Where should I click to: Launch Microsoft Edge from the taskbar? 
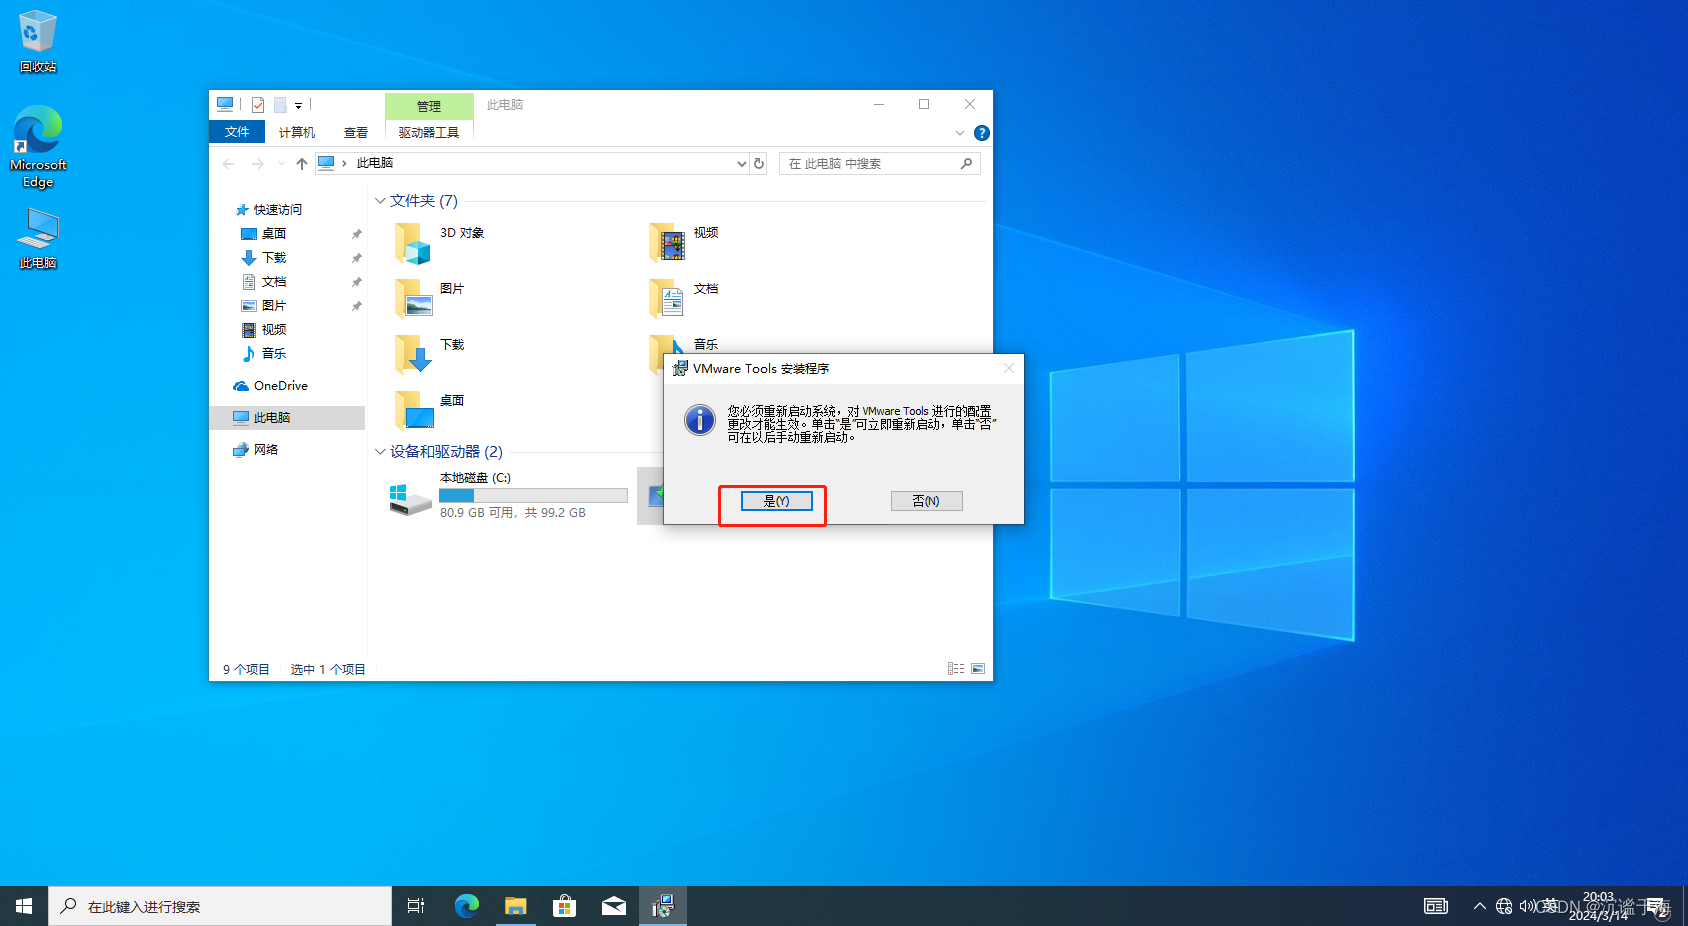pyautogui.click(x=466, y=905)
